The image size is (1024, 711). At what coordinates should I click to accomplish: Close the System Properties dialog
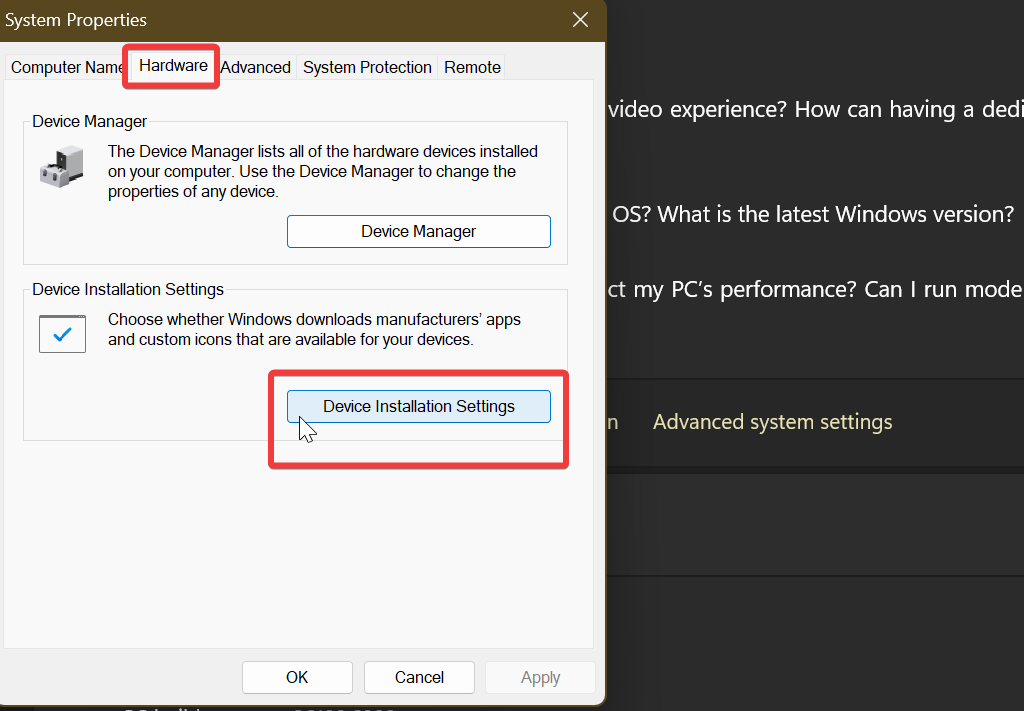coord(580,20)
